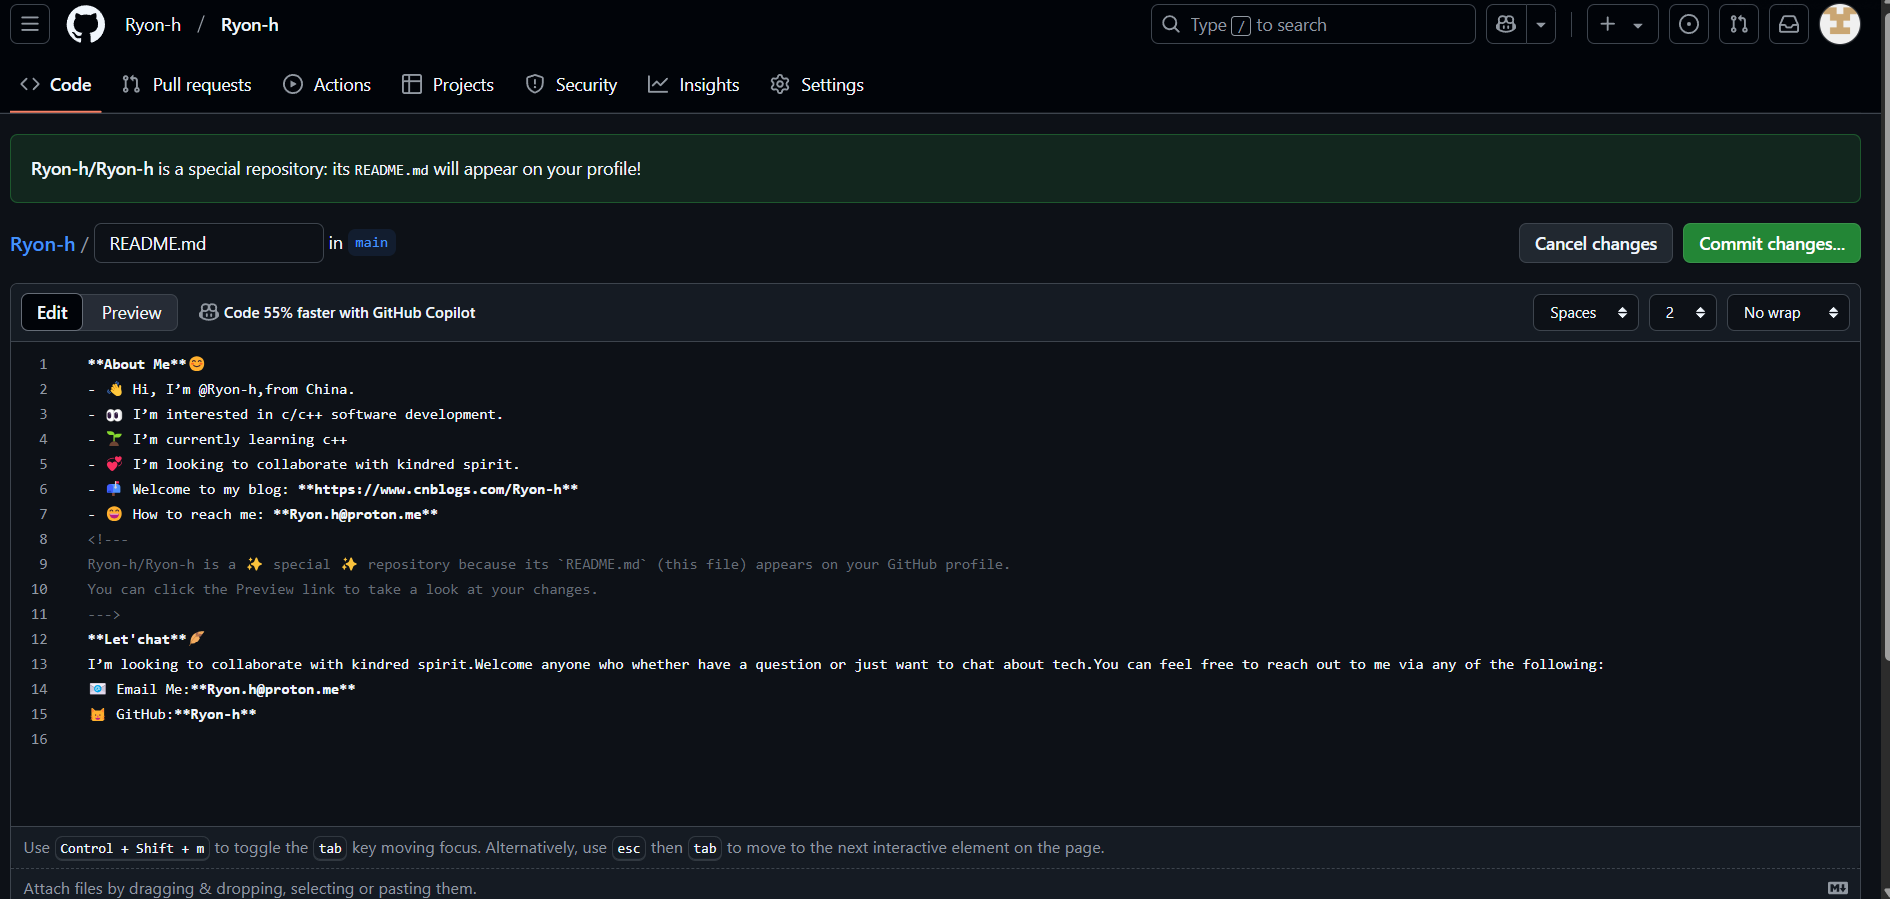Open the Spaces indent mode dropdown
Screen dimensions: 1890x899
1586,313
